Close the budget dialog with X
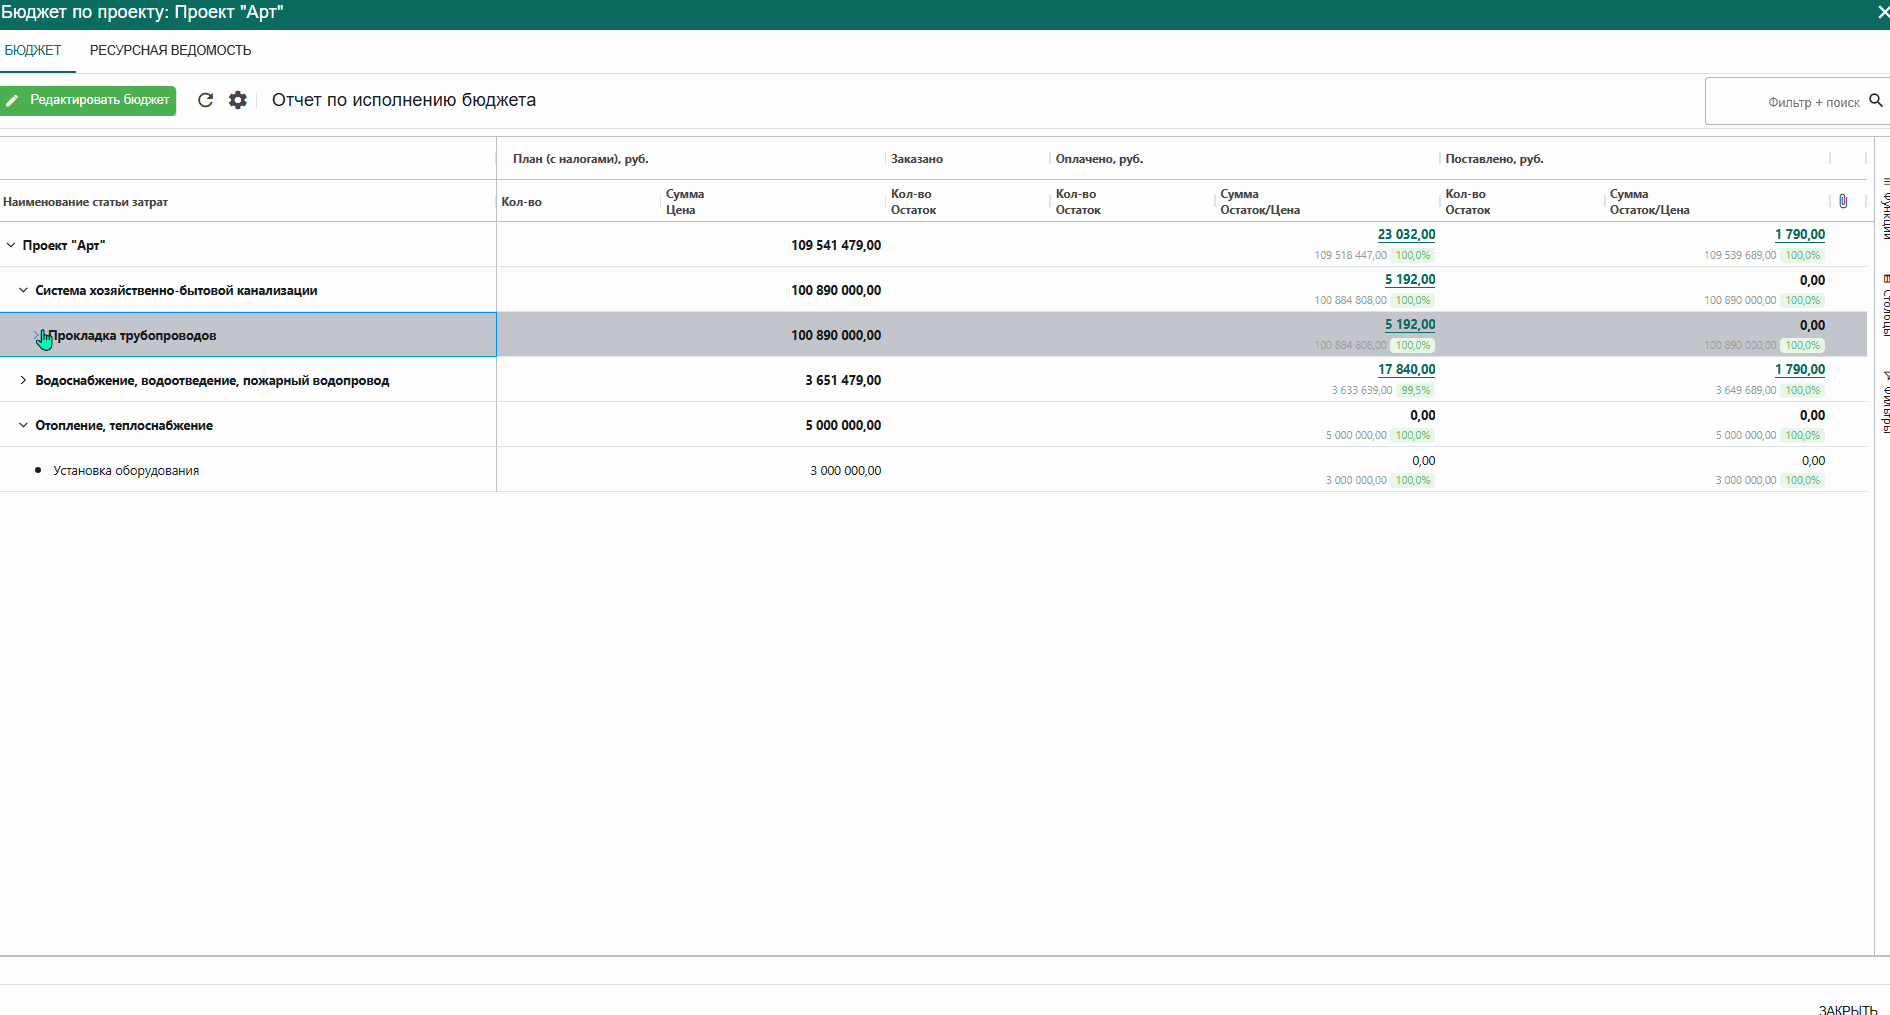Screen dimensions: 1890x1015 click(1882, 12)
